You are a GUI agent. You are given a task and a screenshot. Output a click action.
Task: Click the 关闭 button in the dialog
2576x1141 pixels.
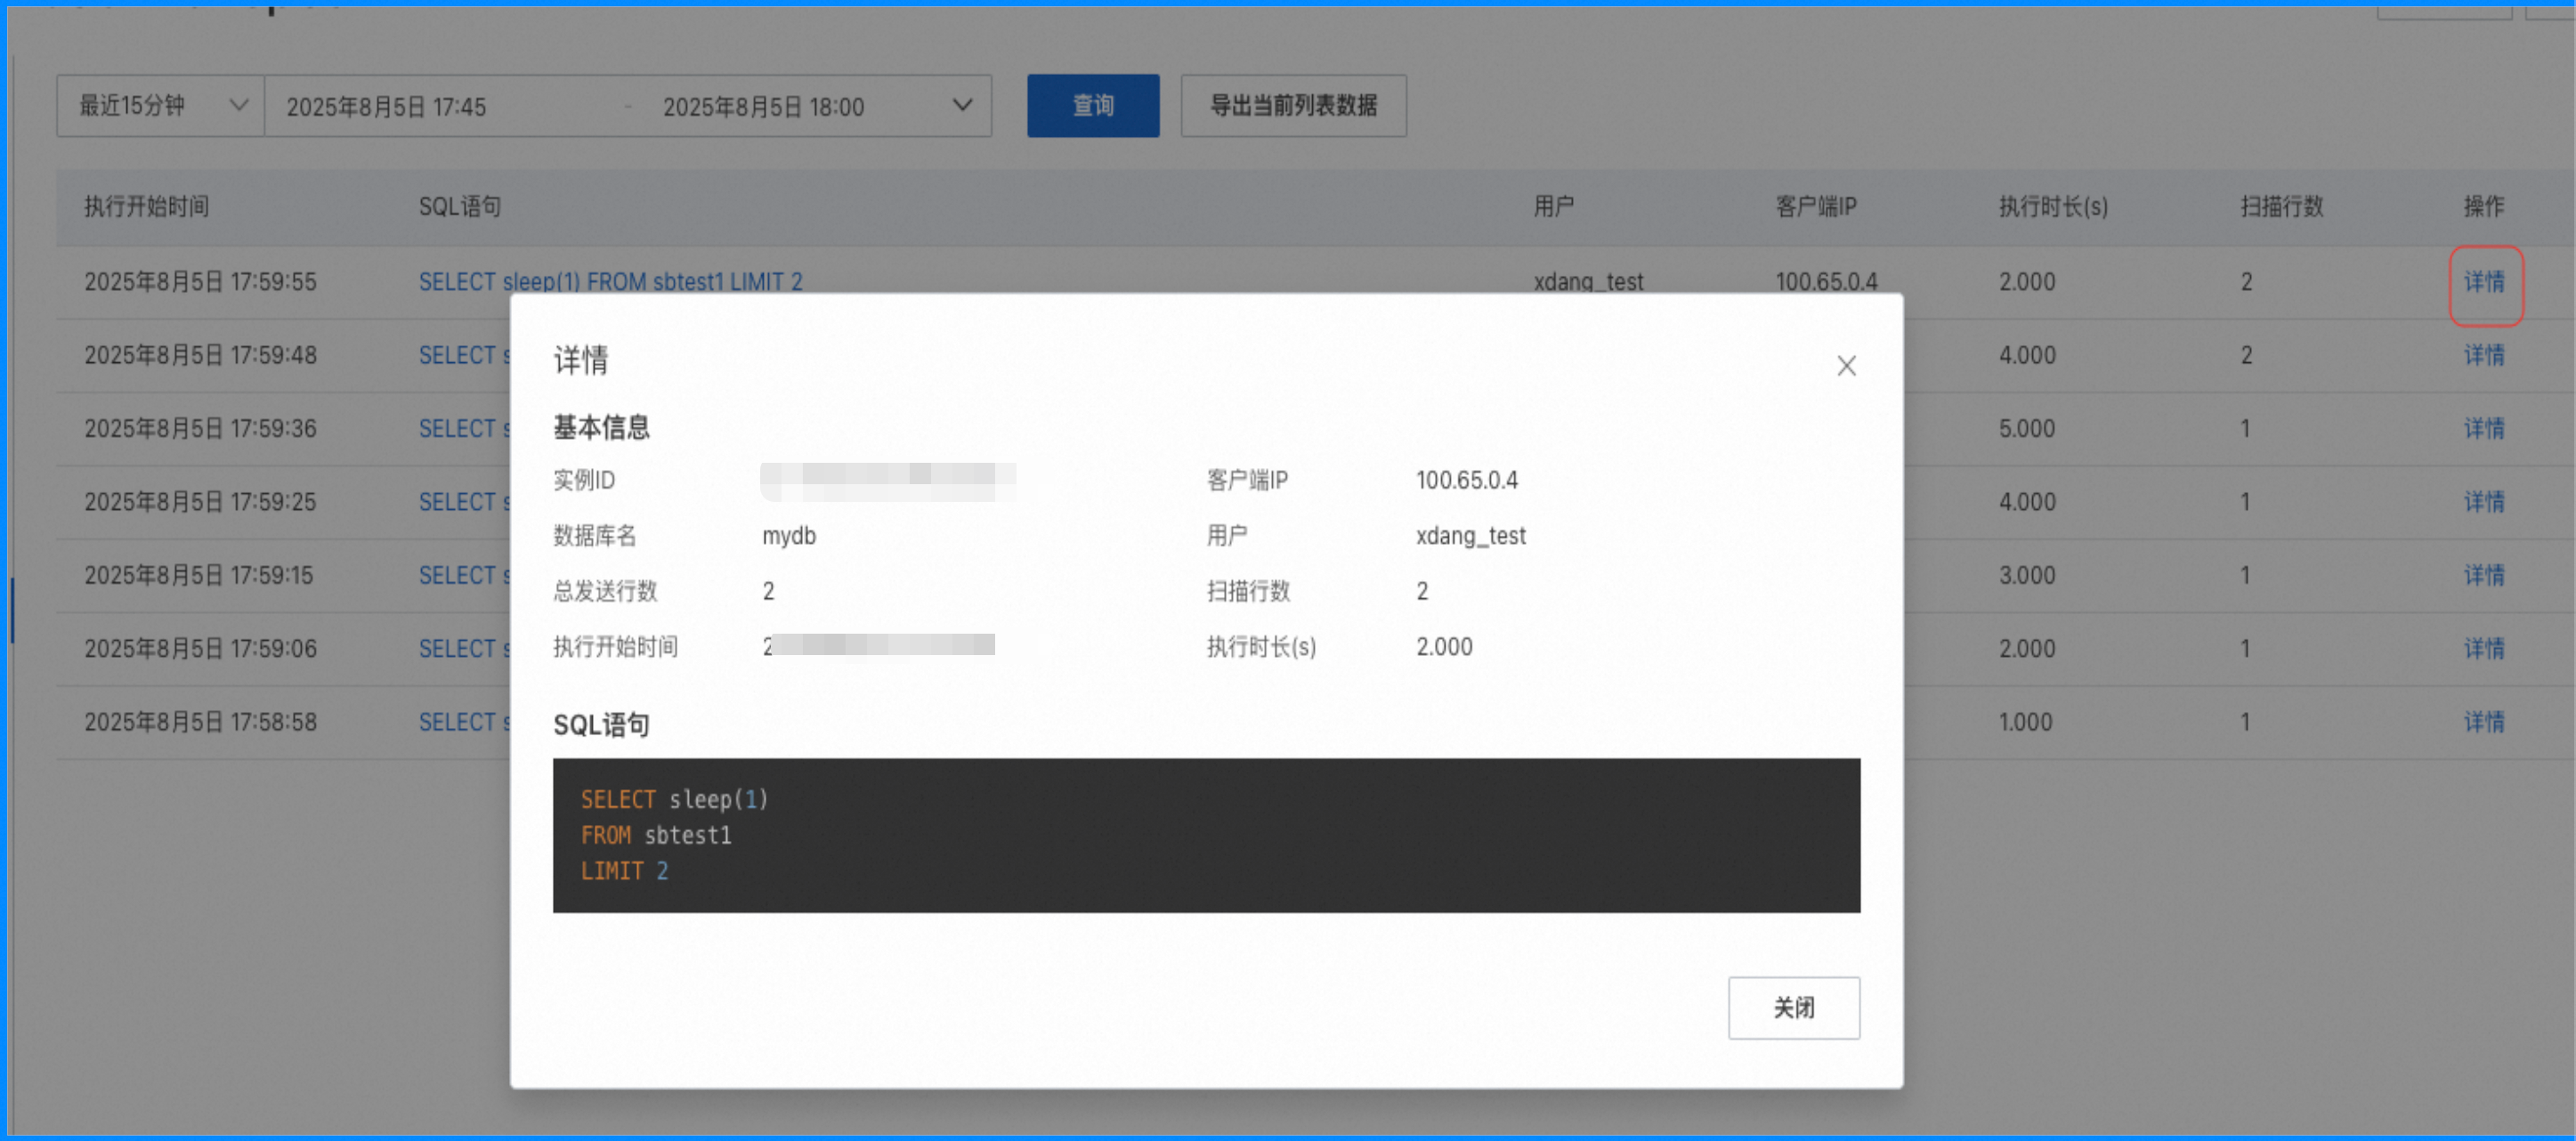(1793, 1007)
